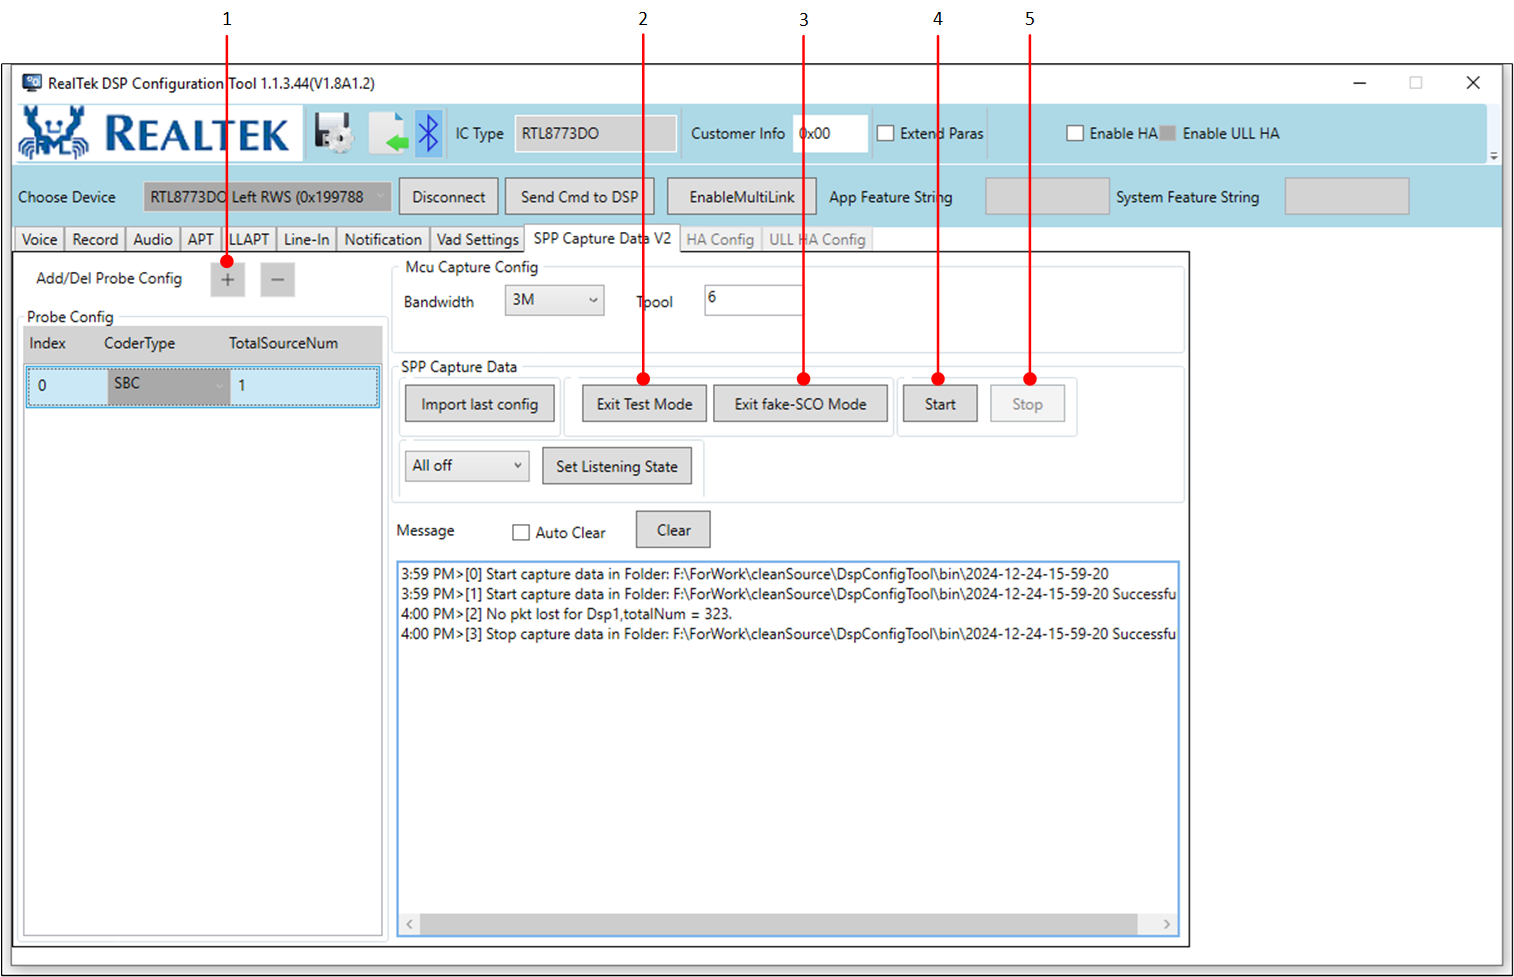The image size is (1514, 977).
Task: Click the toolbar overflow arrow at far right
Action: coord(1494,156)
